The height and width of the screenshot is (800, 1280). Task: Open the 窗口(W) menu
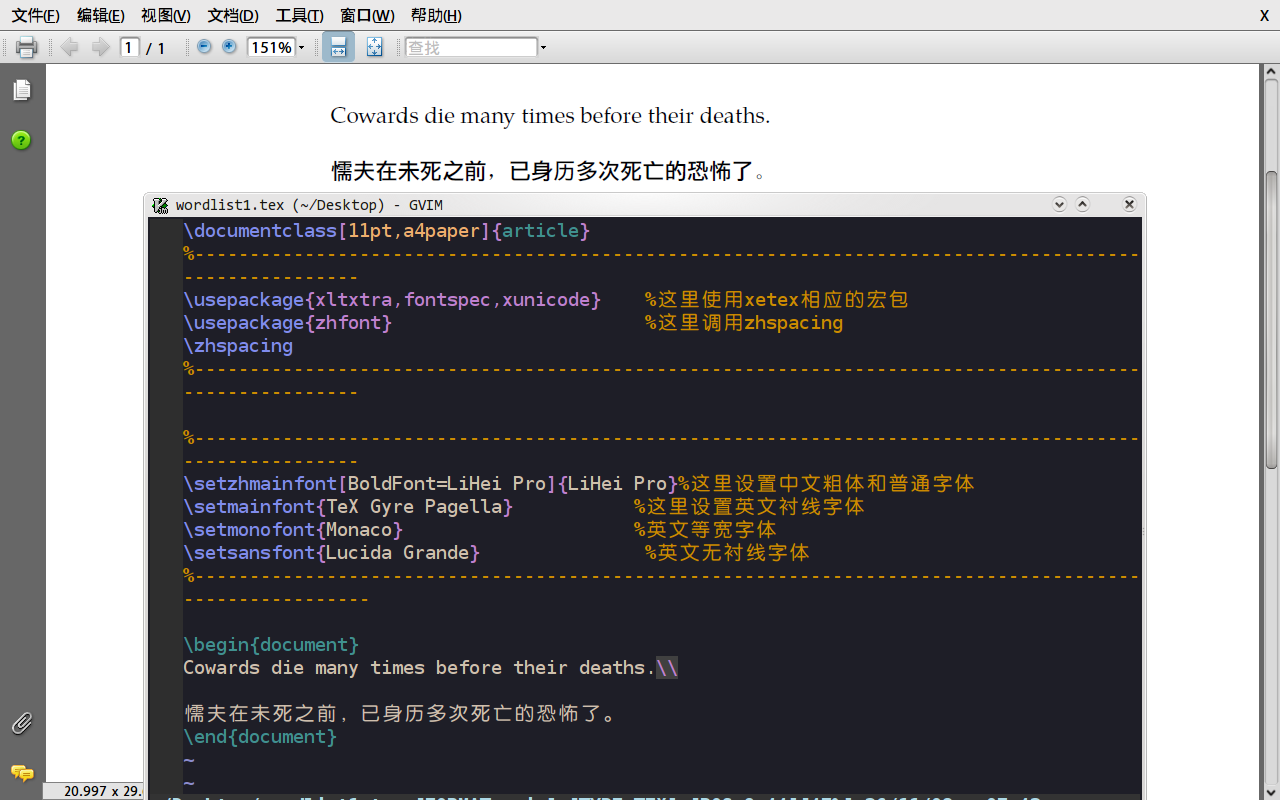click(367, 15)
